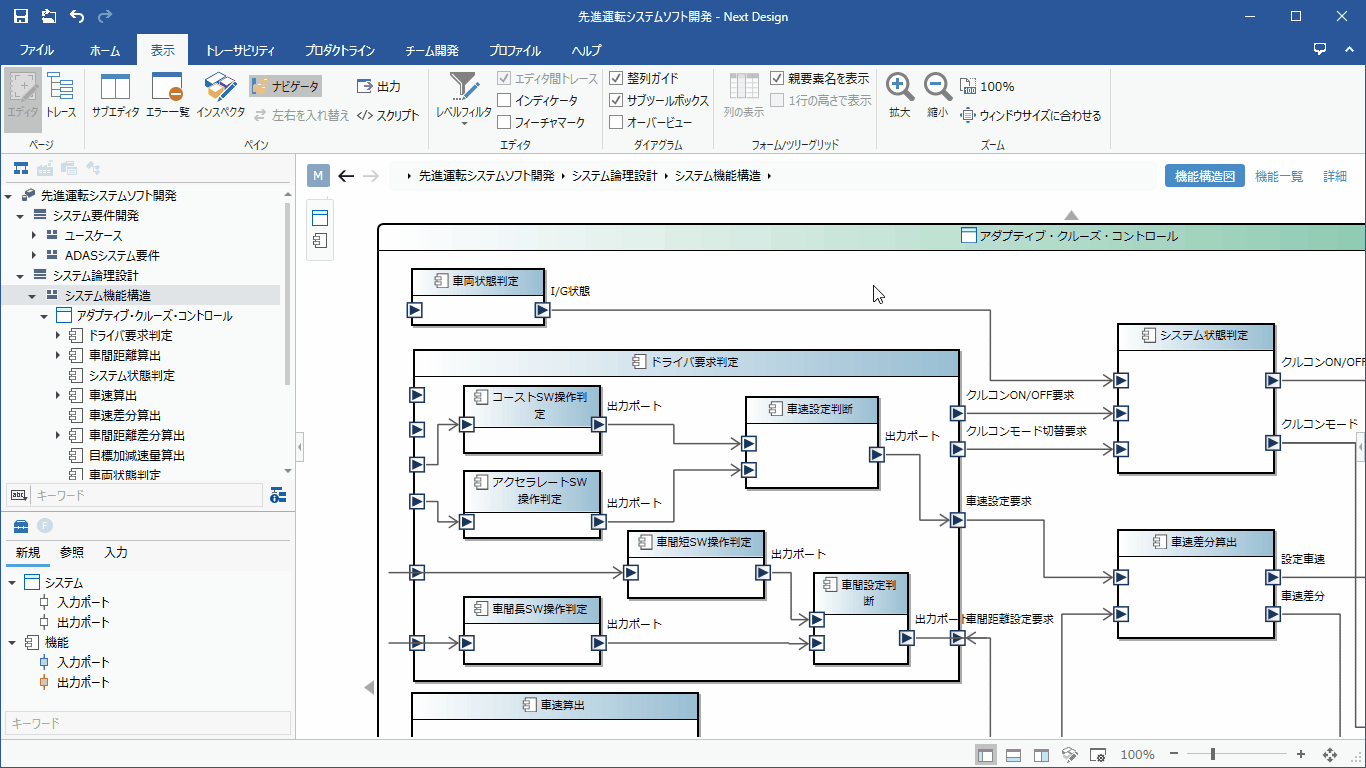Expand the 車間距離算出 tree node
The width and height of the screenshot is (1366, 768).
[58, 356]
